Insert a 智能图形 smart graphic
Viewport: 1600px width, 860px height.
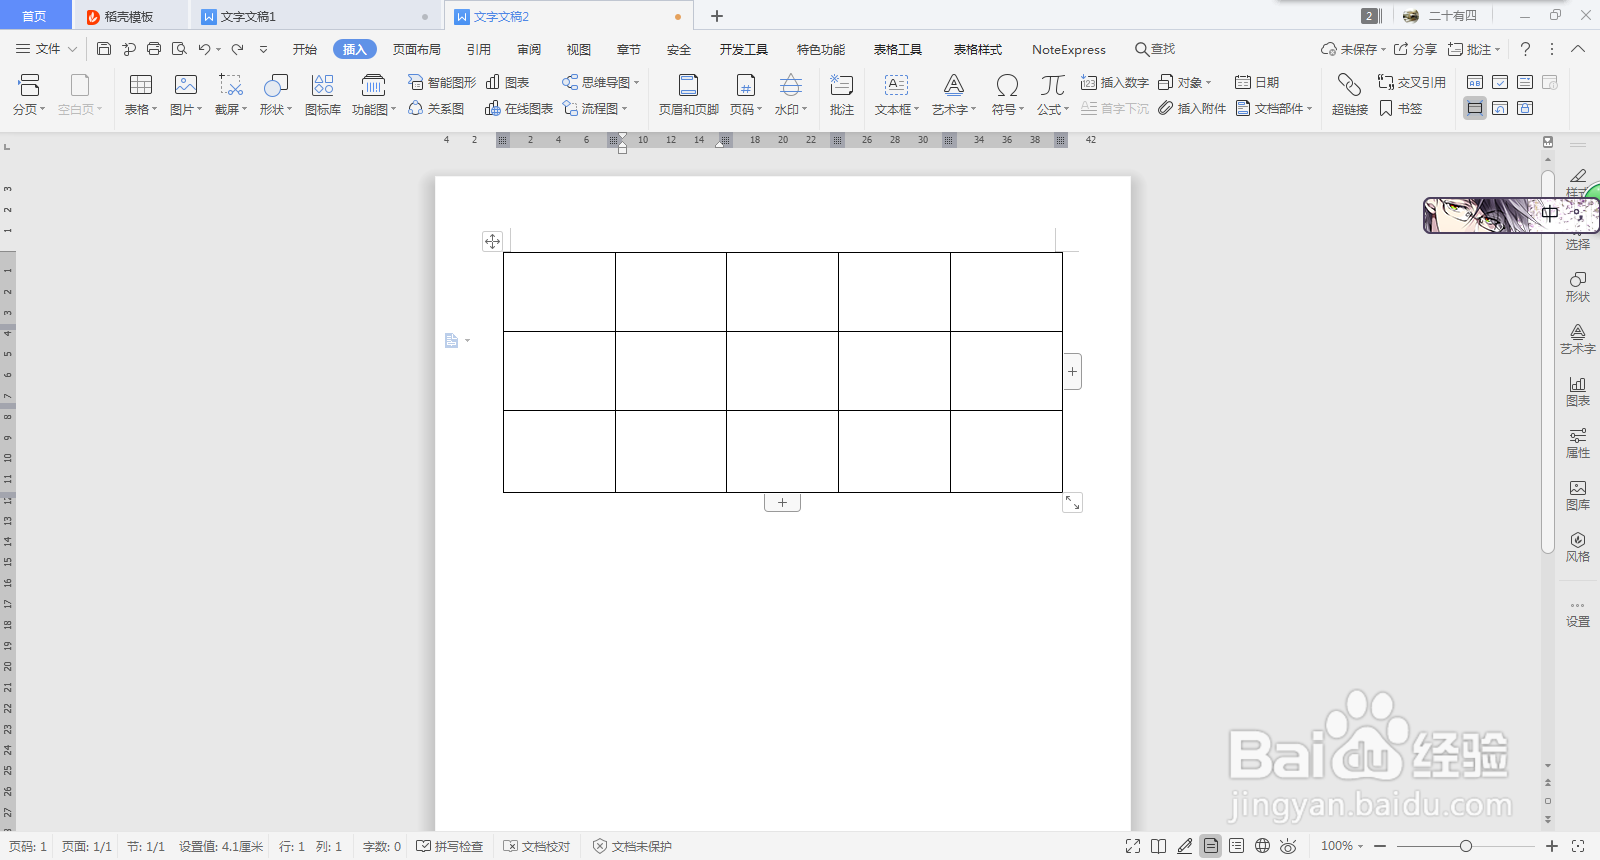442,82
